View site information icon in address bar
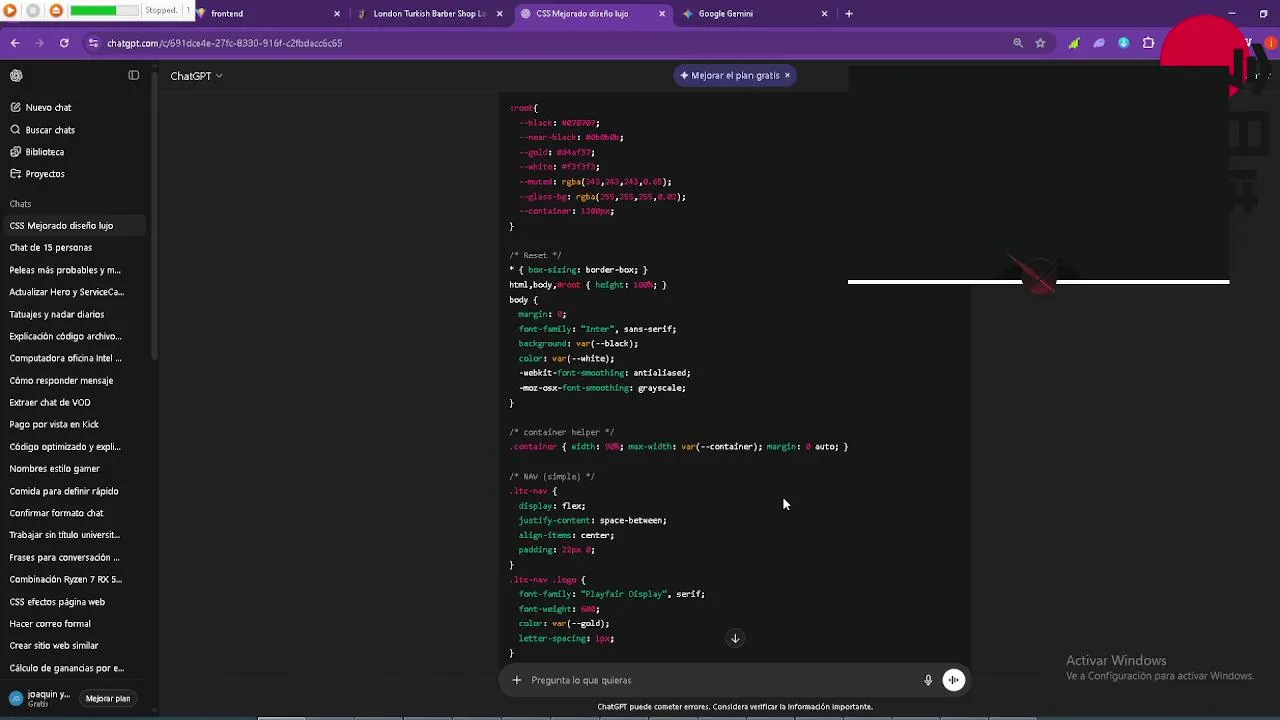This screenshot has height=720, width=1280. [x=93, y=43]
